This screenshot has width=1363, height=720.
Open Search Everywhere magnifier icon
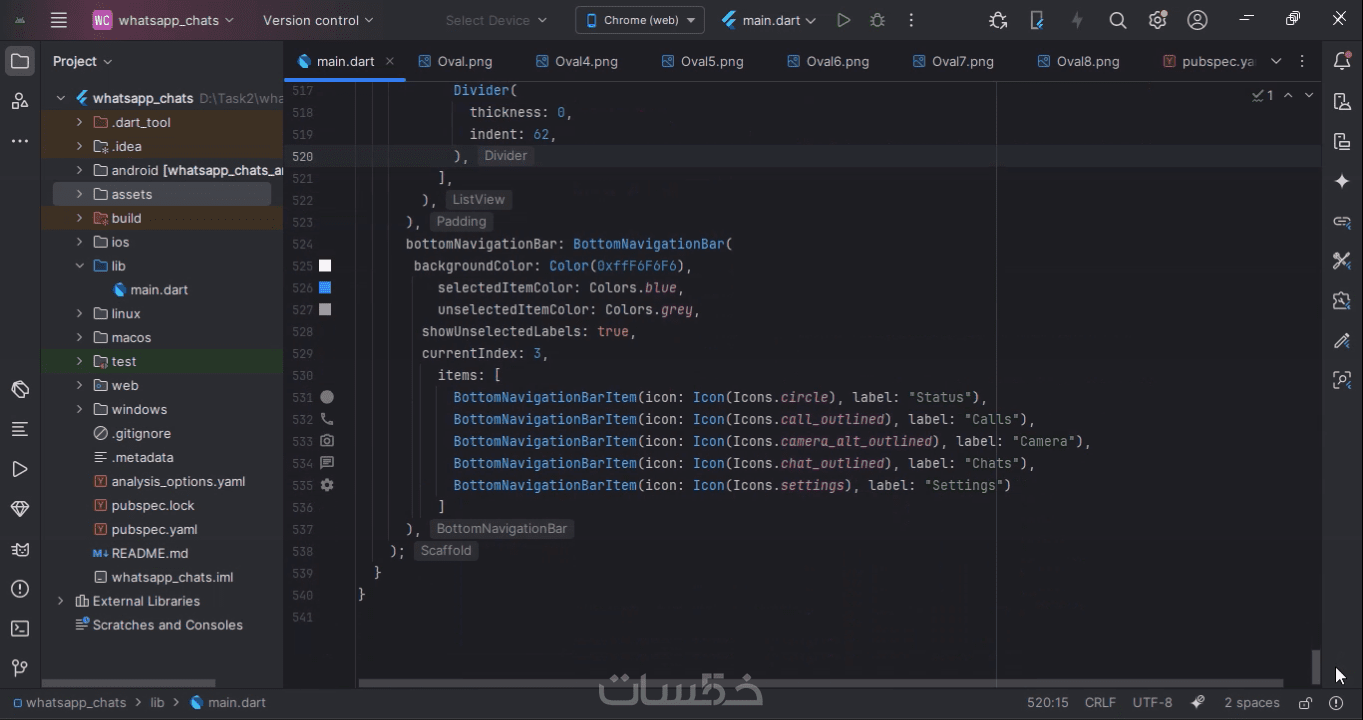(x=1118, y=20)
